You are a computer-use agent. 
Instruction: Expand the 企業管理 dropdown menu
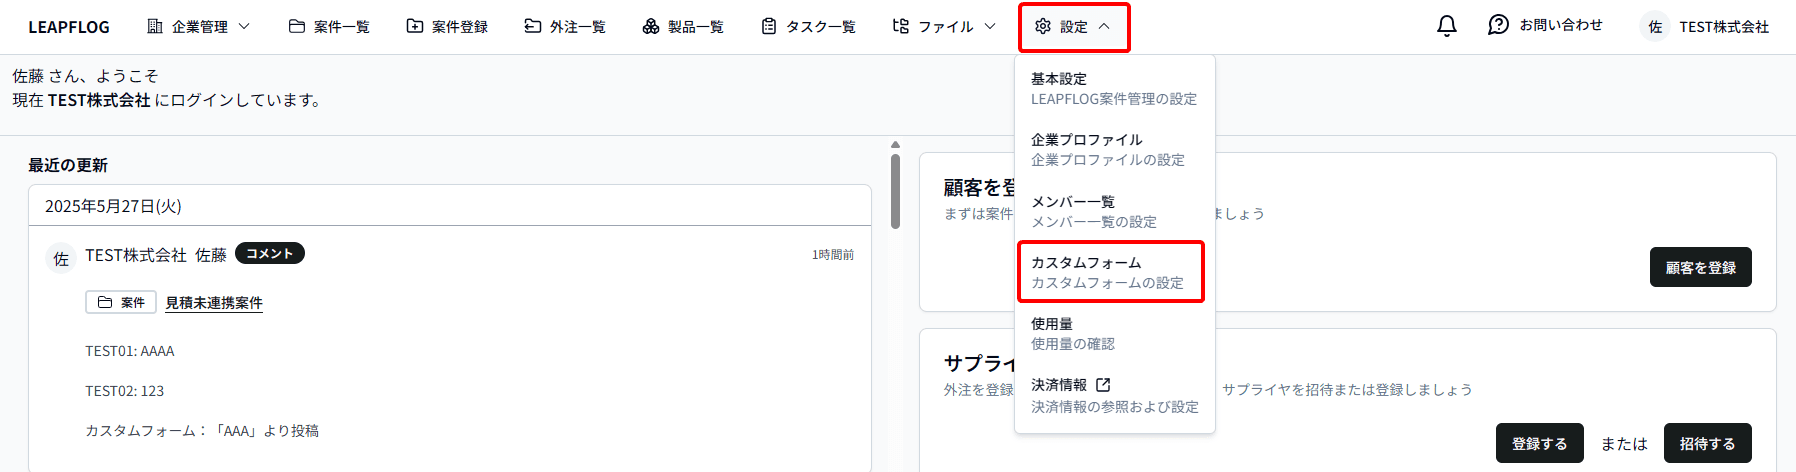point(243,27)
